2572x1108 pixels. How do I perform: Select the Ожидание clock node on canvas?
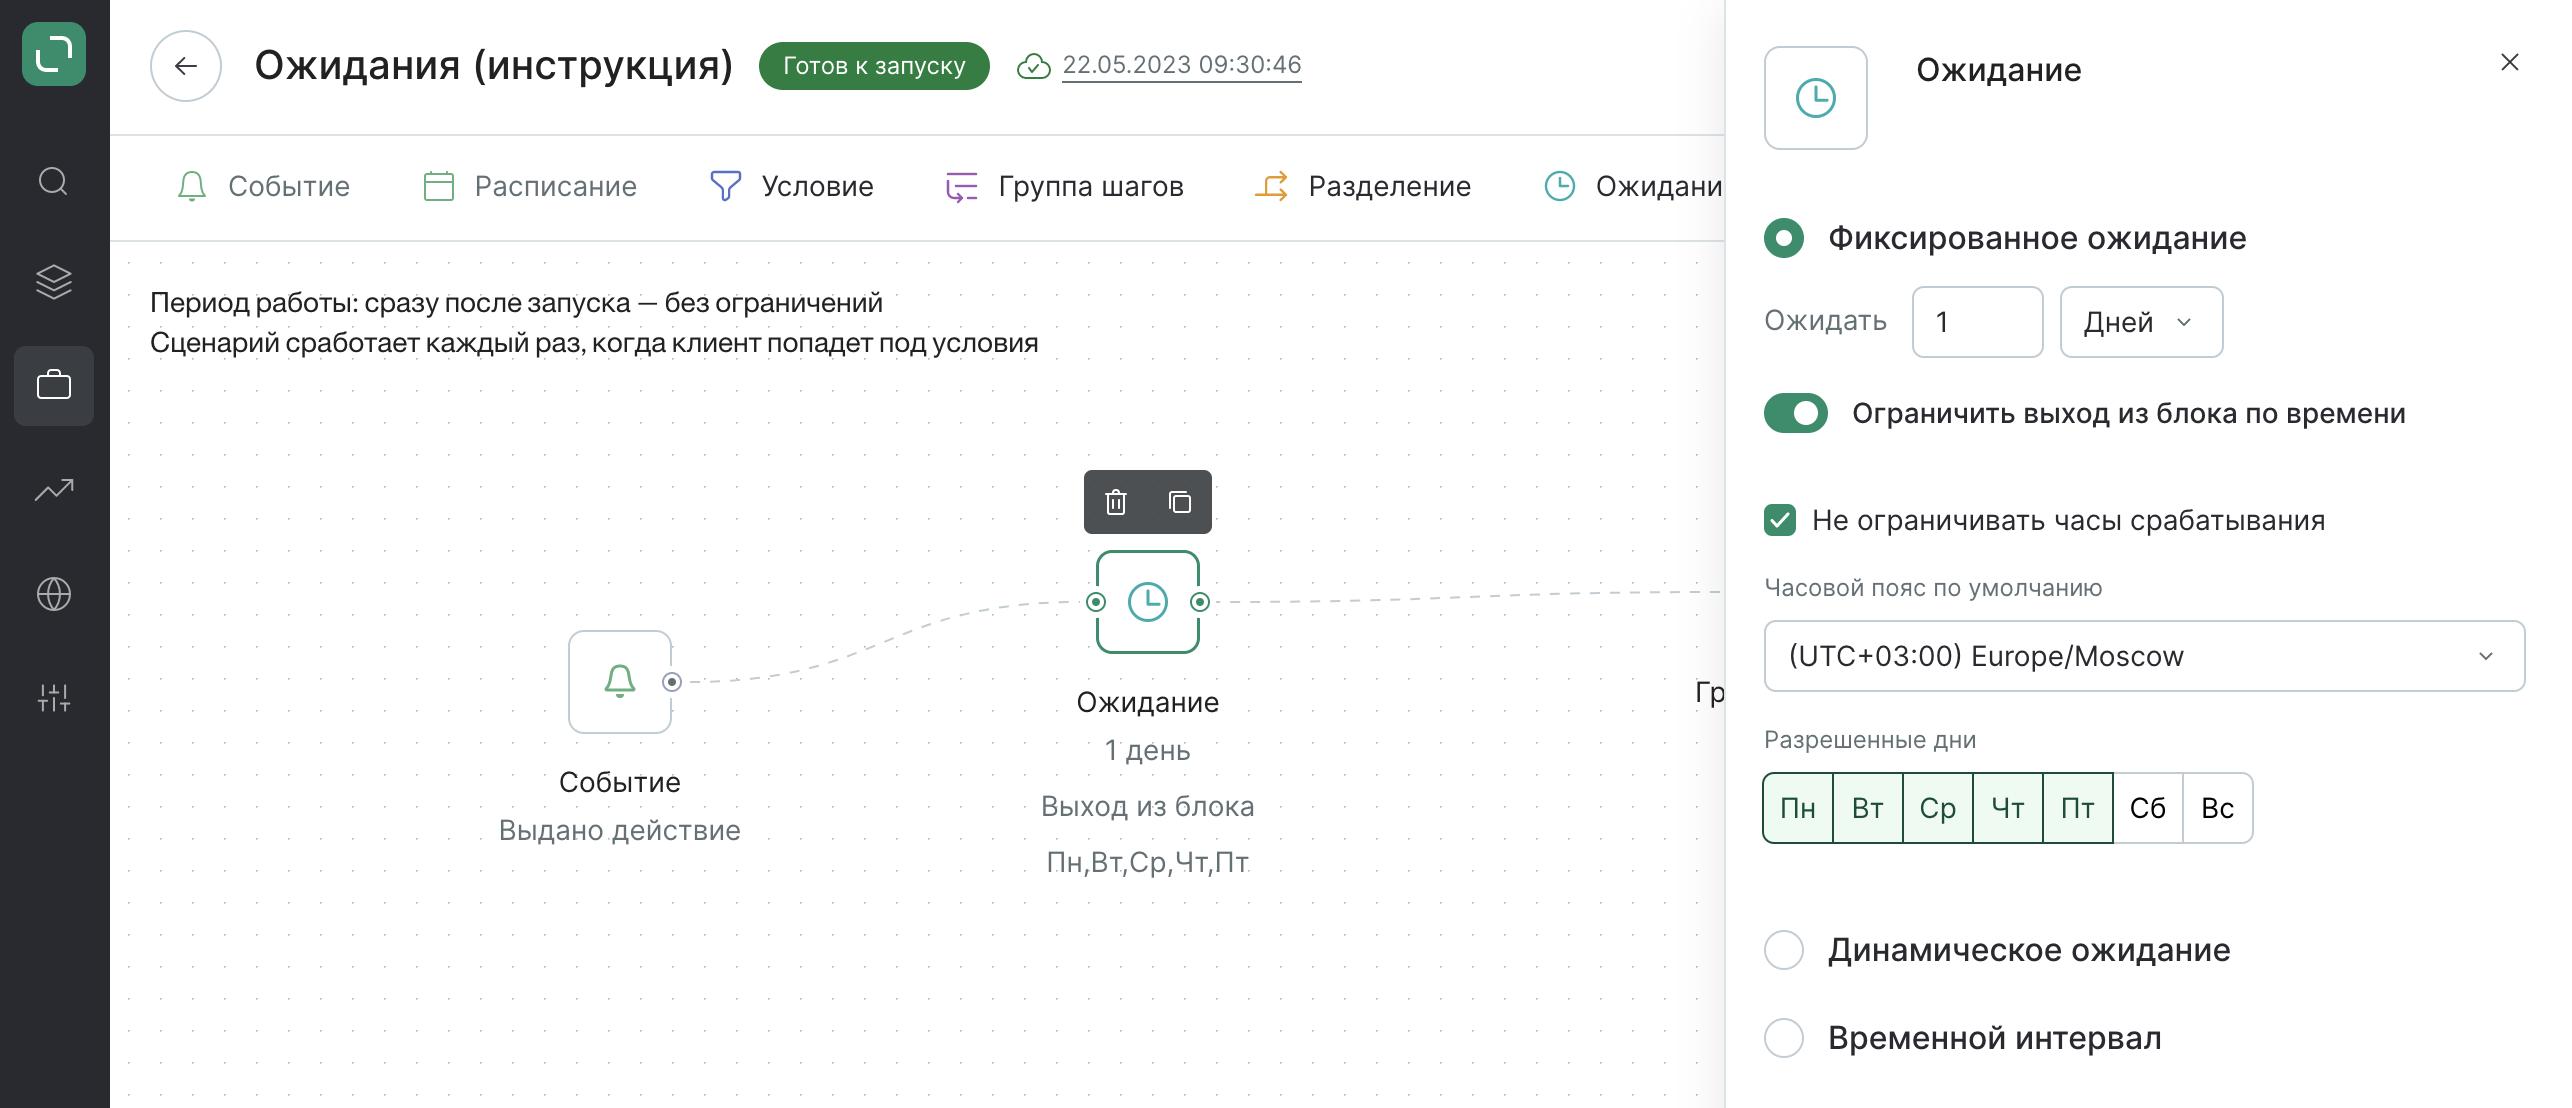tap(1148, 602)
